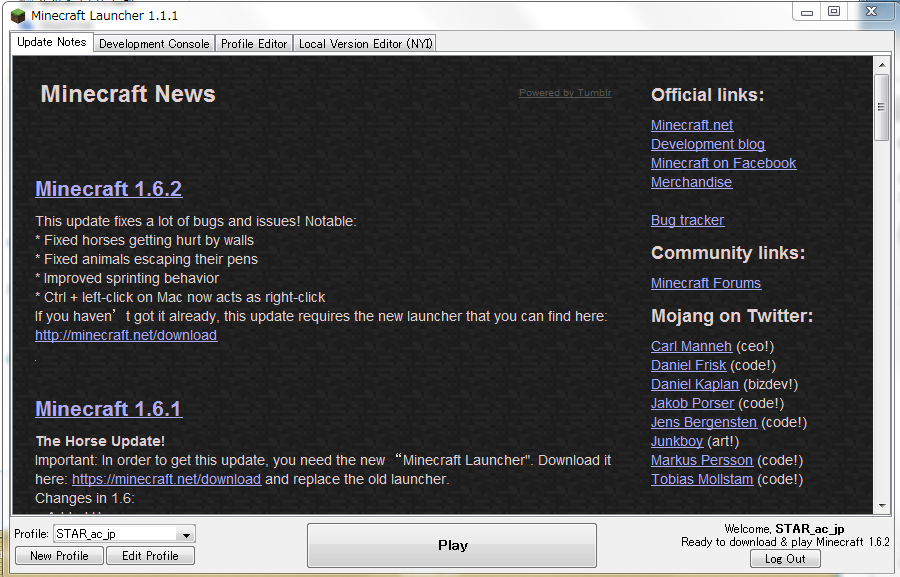
Task: Open the Minecraft Forums community link
Action: pos(706,283)
